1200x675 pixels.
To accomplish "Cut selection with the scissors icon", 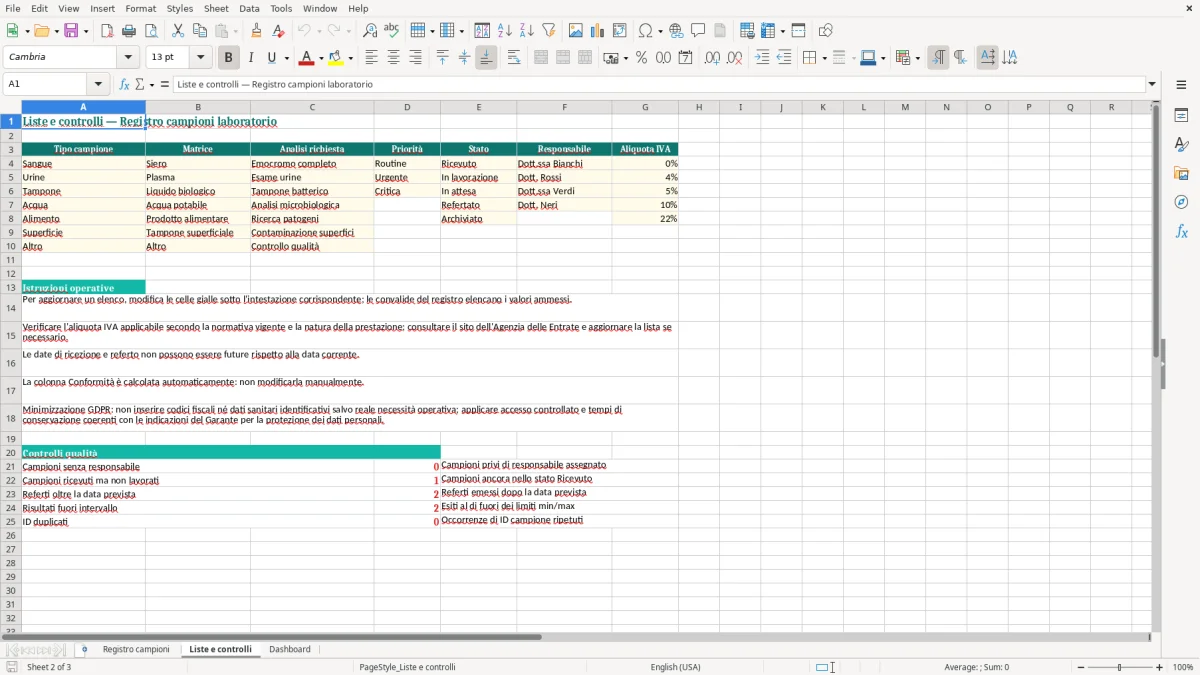I will (178, 31).
